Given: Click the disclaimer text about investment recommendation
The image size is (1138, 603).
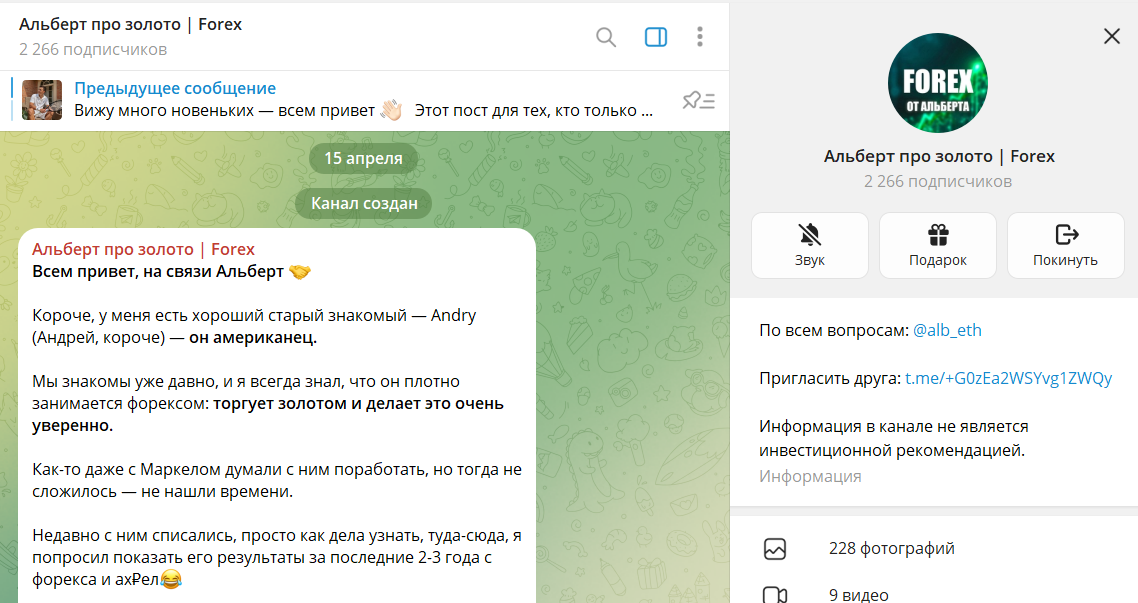Looking at the screenshot, I should click(893, 438).
